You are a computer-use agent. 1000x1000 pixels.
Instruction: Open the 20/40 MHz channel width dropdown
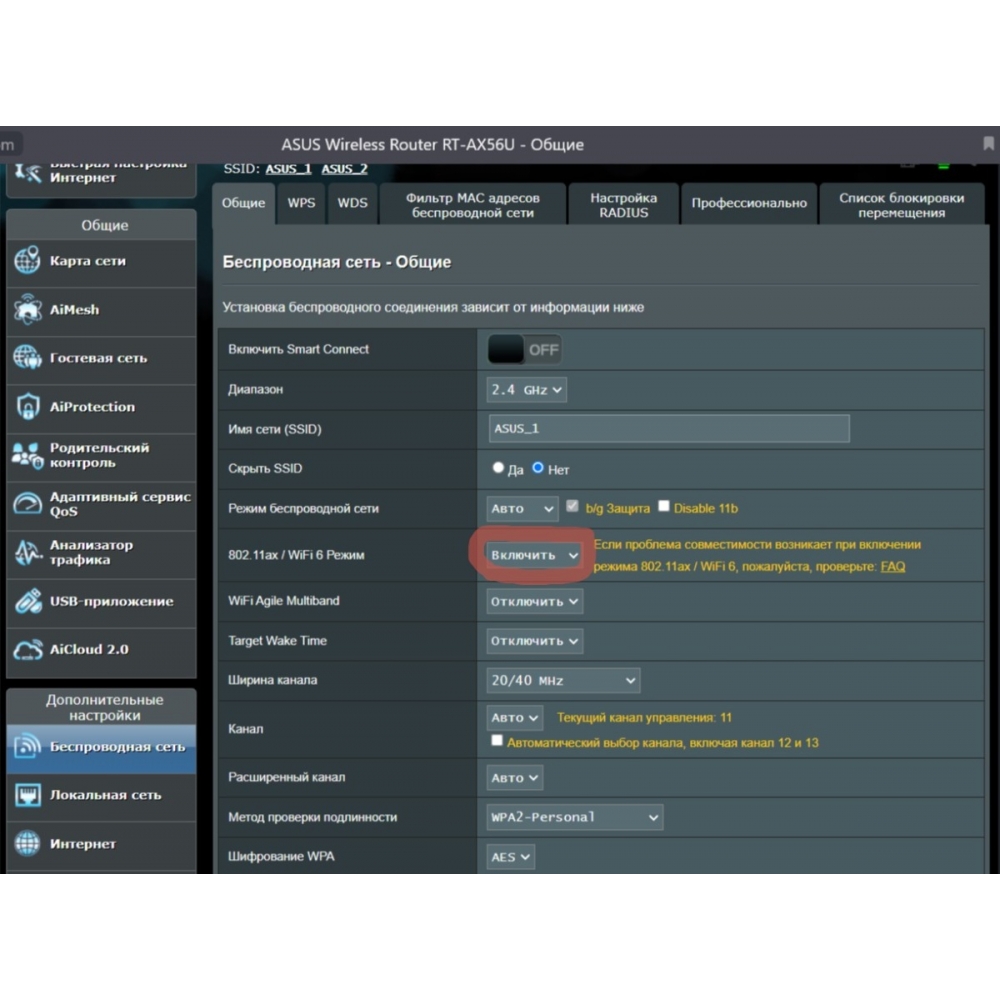point(563,680)
